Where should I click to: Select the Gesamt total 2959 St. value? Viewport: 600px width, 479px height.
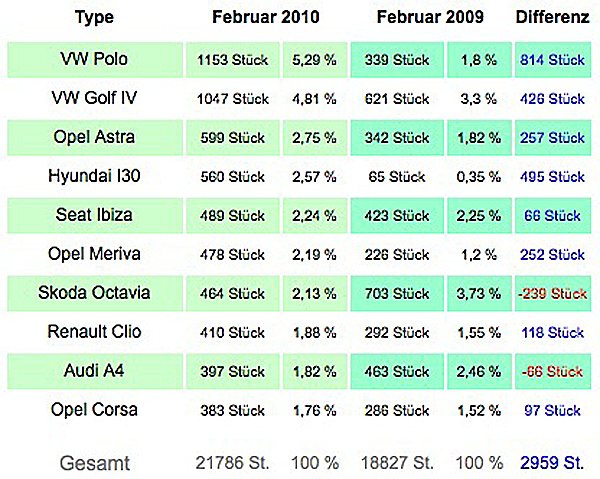point(552,463)
